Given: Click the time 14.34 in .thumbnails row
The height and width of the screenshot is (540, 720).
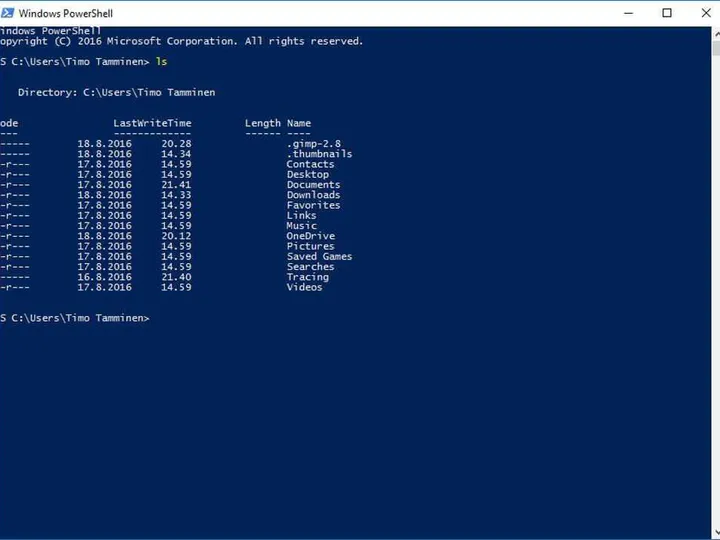Looking at the screenshot, I should 176,154.
